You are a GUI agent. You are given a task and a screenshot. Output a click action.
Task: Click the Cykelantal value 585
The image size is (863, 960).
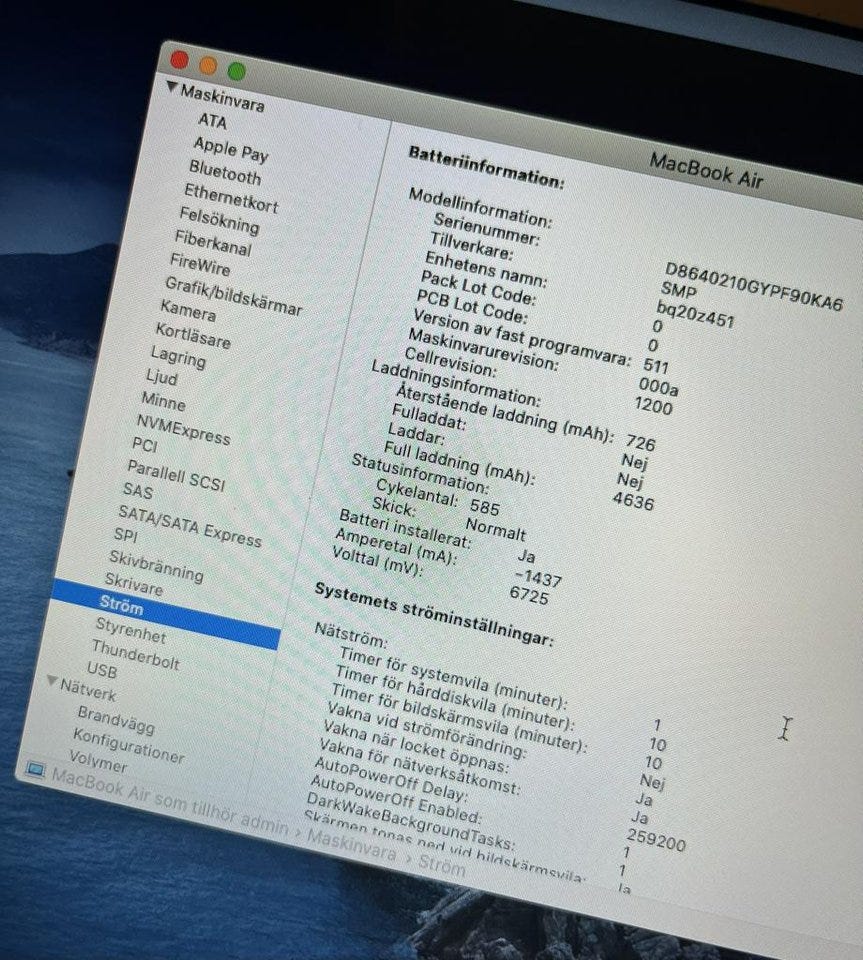pos(485,506)
